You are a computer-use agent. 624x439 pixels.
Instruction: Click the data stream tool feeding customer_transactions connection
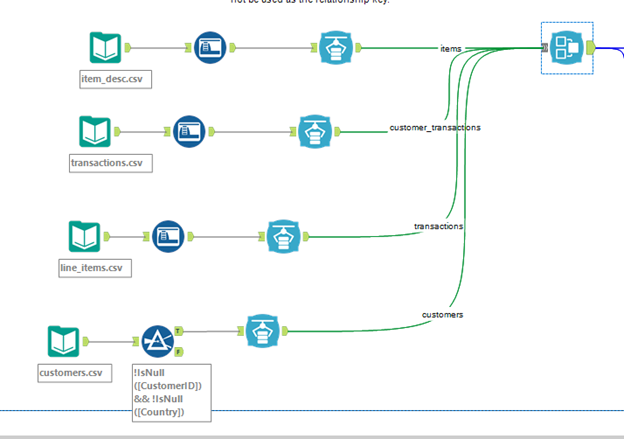tap(315, 132)
